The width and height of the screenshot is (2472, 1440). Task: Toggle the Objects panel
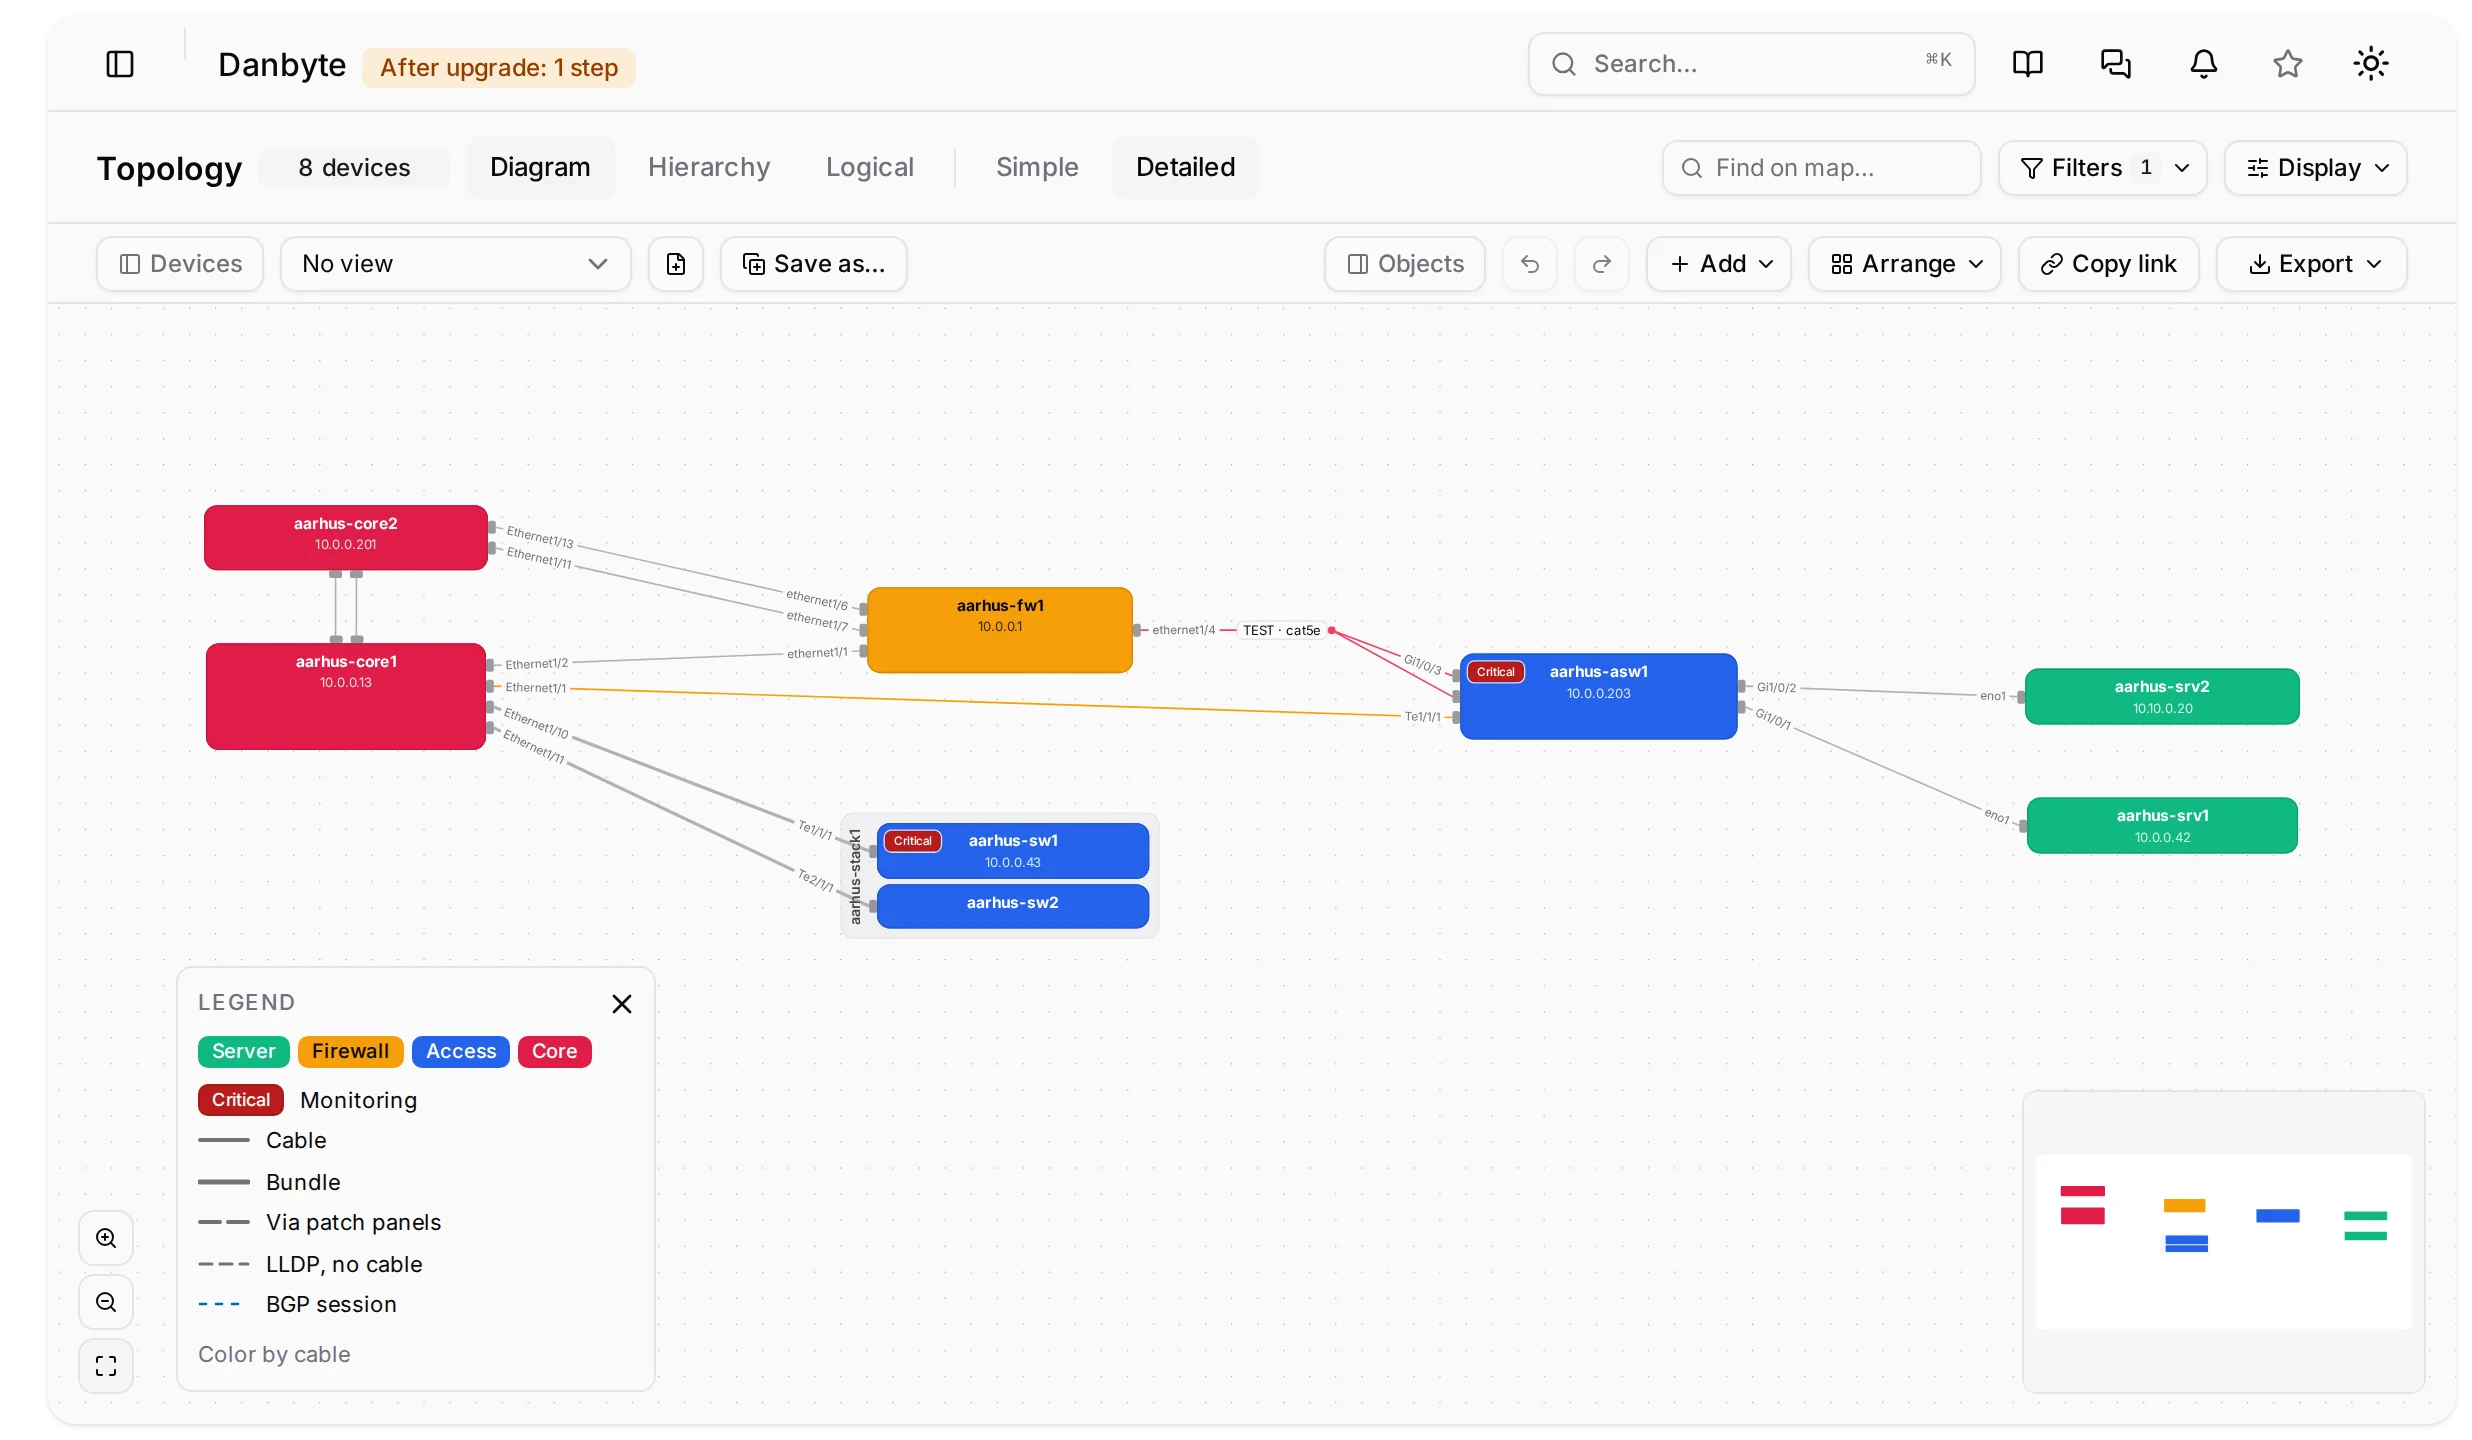[x=1405, y=264]
